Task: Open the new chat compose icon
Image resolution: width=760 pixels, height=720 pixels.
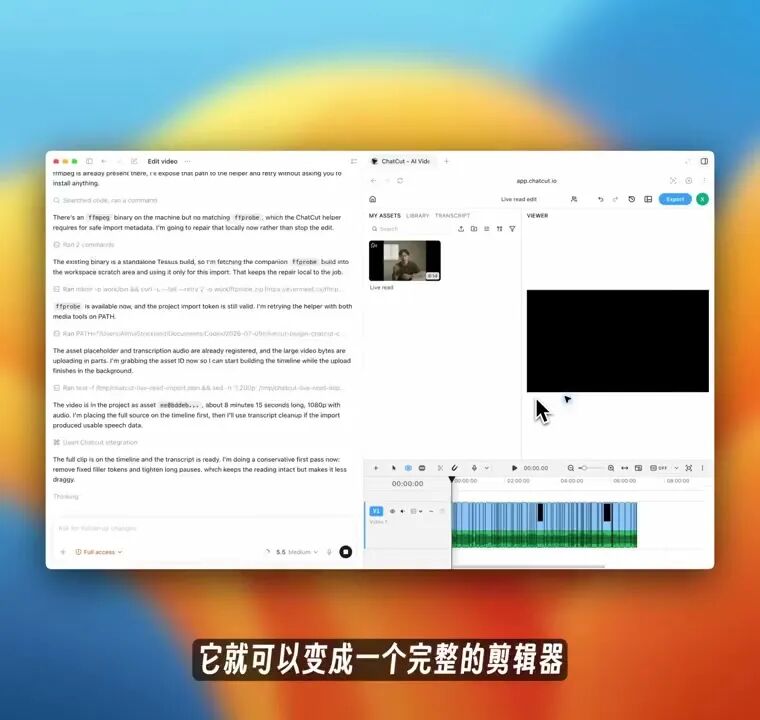Action: coord(134,161)
